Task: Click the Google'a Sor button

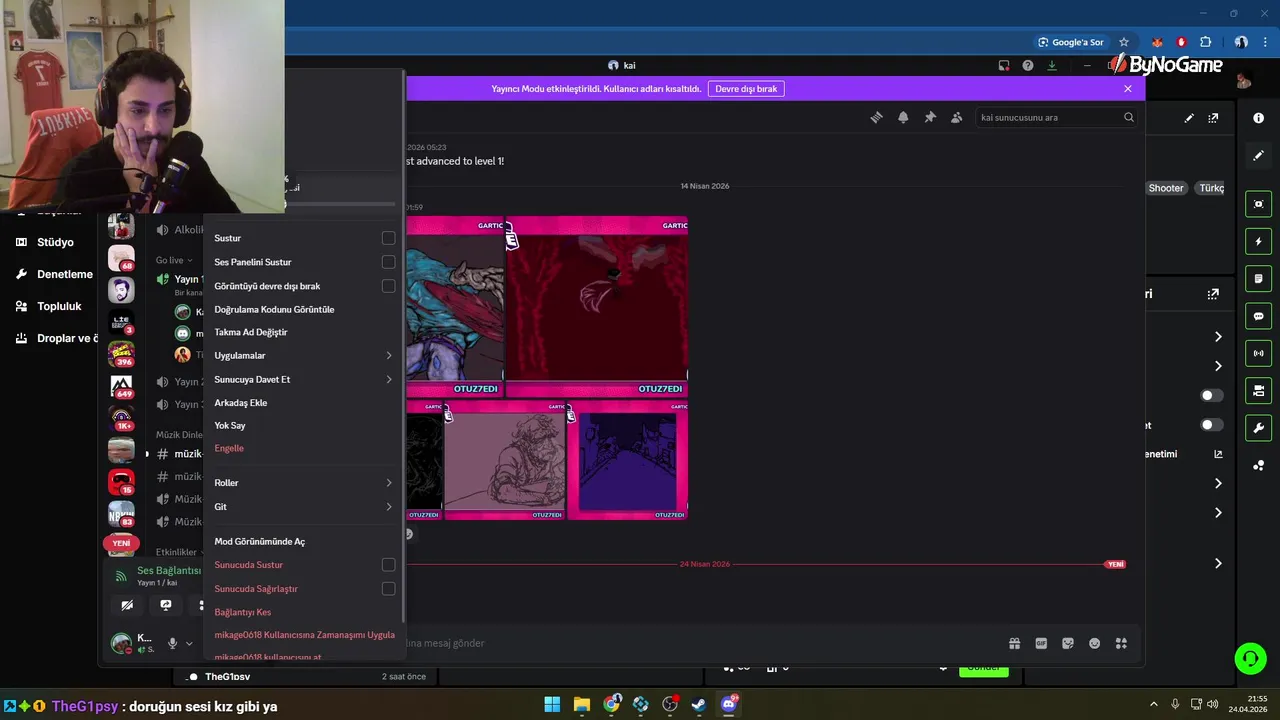Action: tap(1070, 42)
